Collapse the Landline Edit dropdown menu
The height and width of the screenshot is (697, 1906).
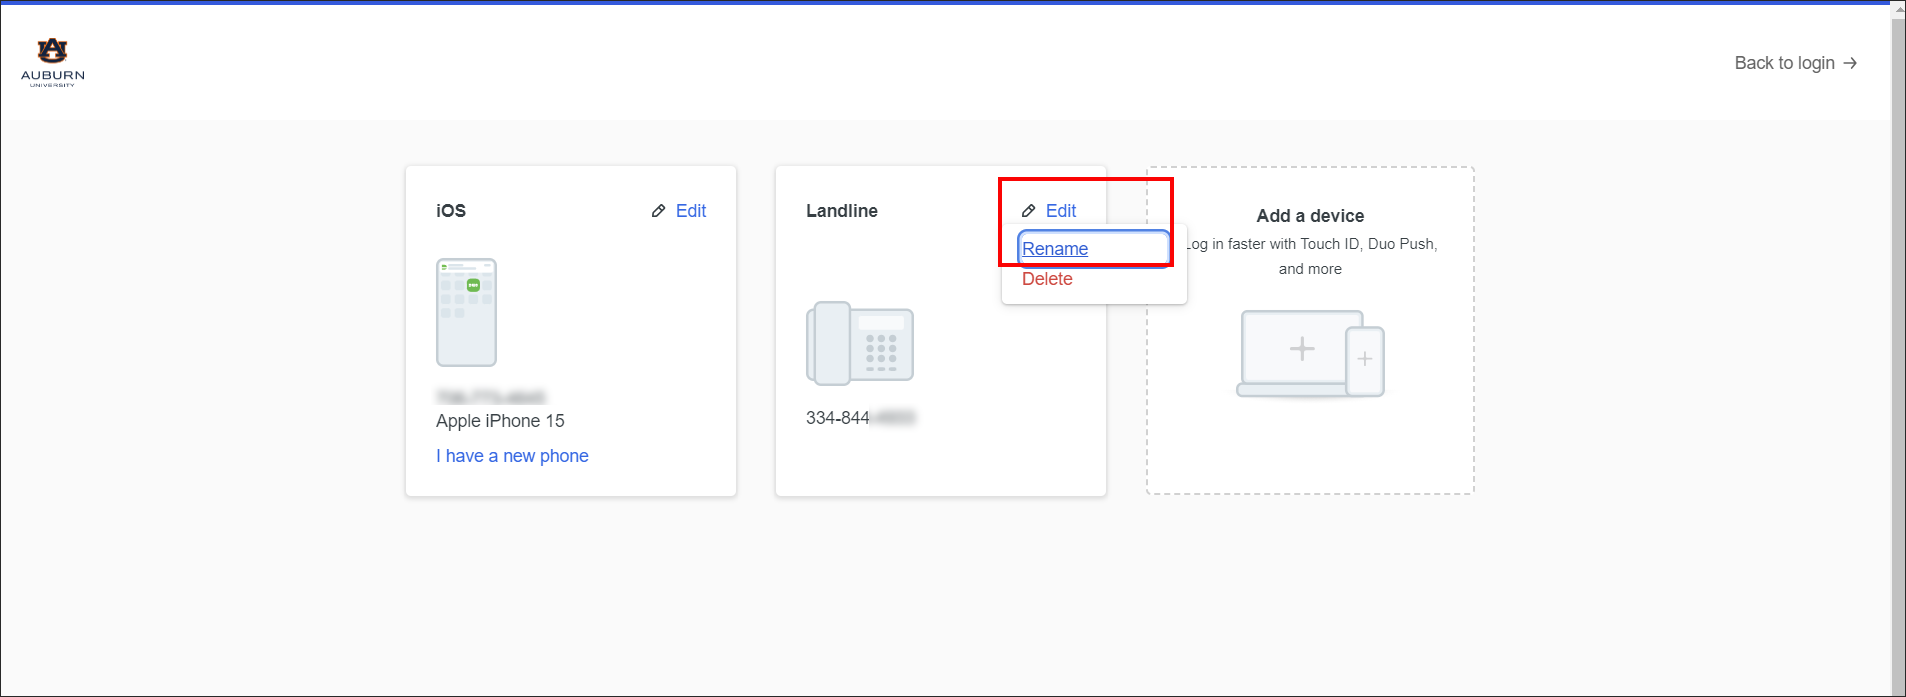(x=1060, y=211)
